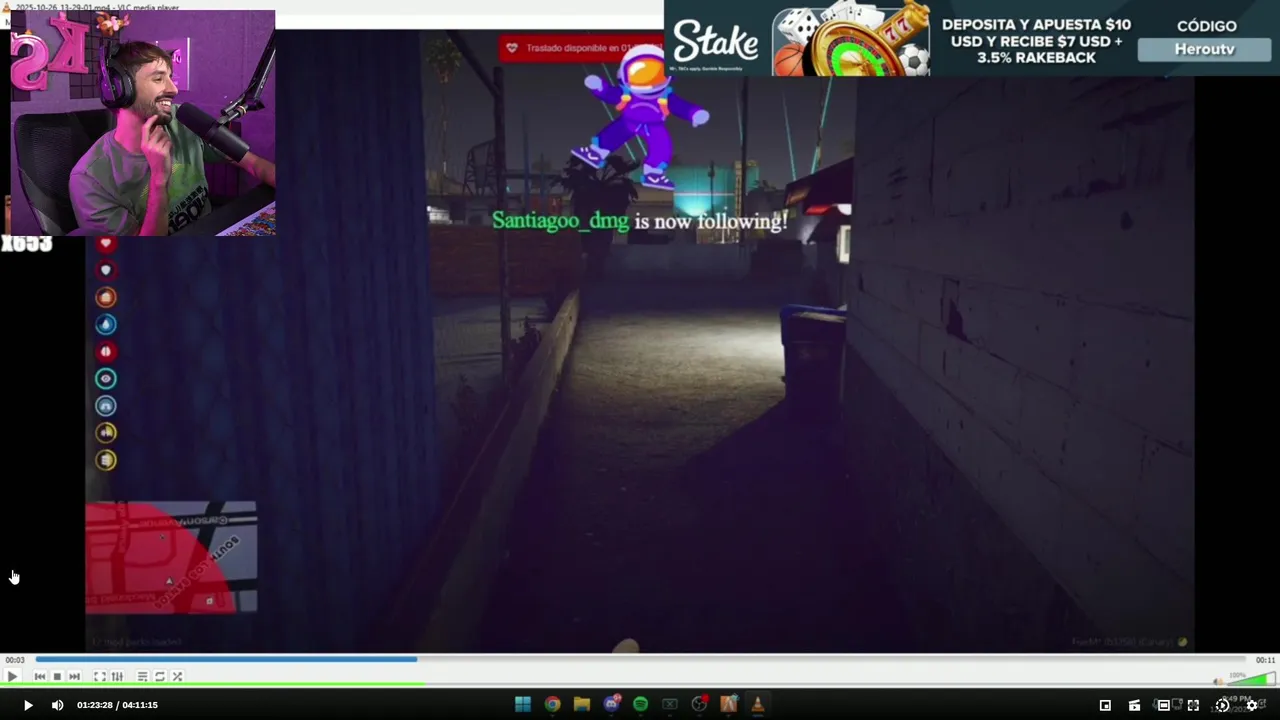This screenshot has width=1280, height=720.
Task: Click the Stake logo in banner
Action: point(715,42)
